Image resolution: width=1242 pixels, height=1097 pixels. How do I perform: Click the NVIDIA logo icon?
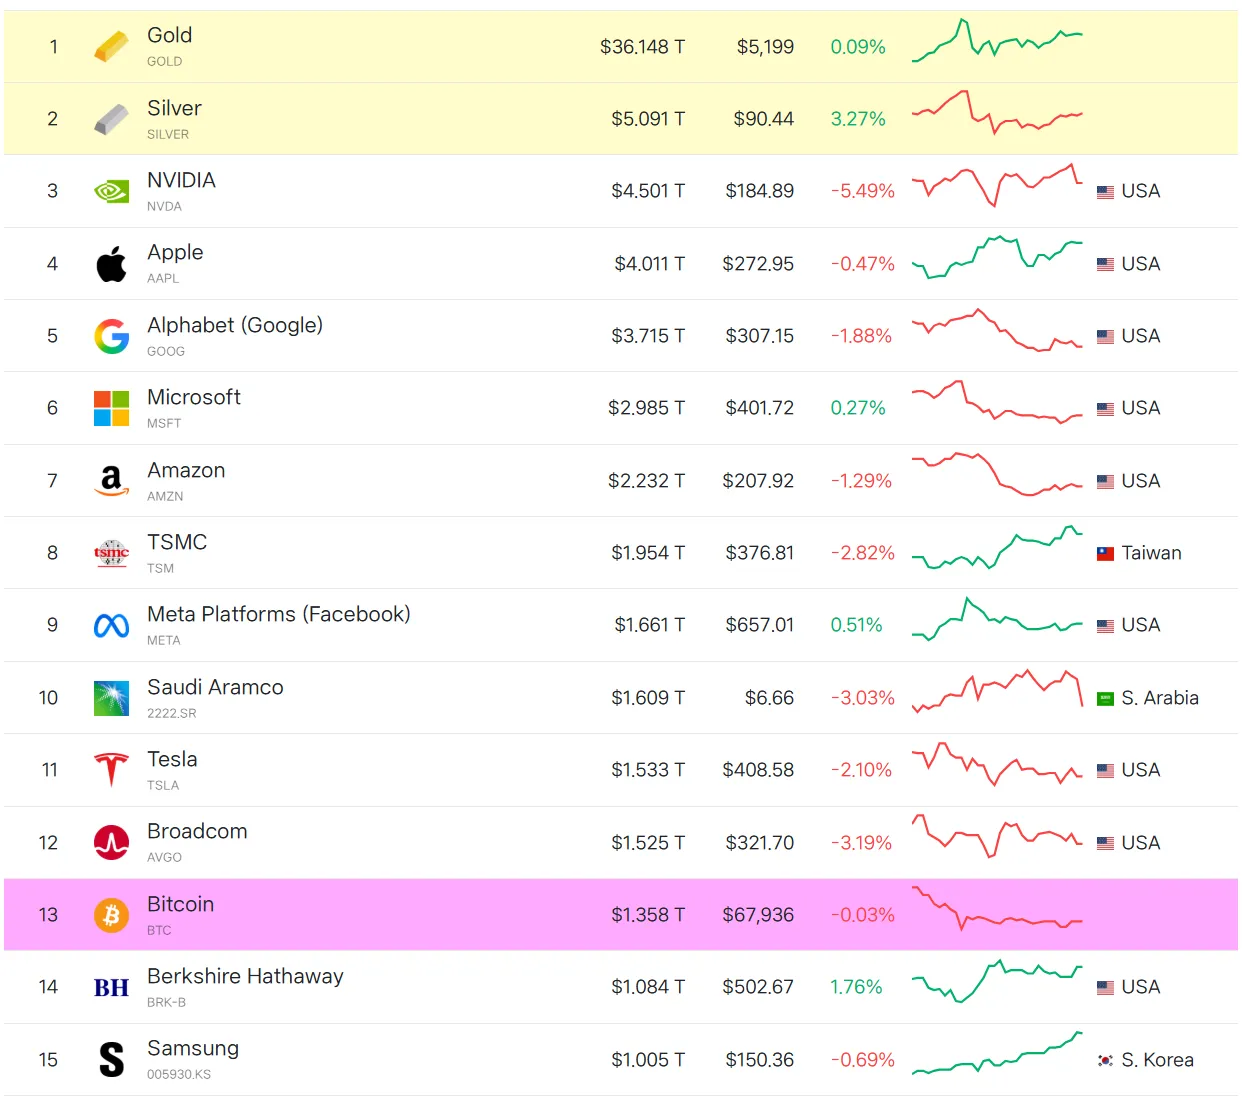pyautogui.click(x=111, y=191)
